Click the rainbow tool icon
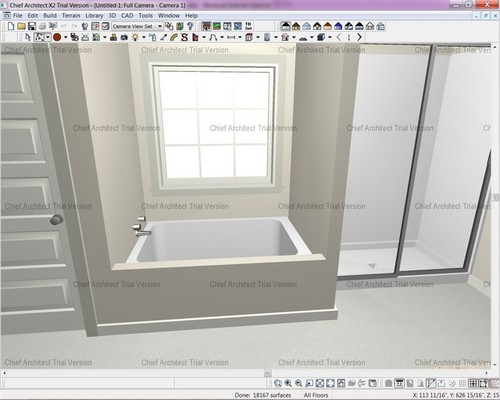The image size is (500, 400). point(174,37)
